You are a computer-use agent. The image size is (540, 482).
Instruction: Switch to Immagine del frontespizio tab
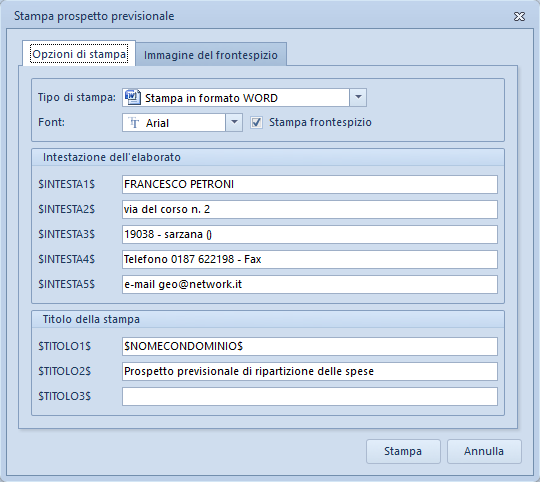tap(211, 55)
